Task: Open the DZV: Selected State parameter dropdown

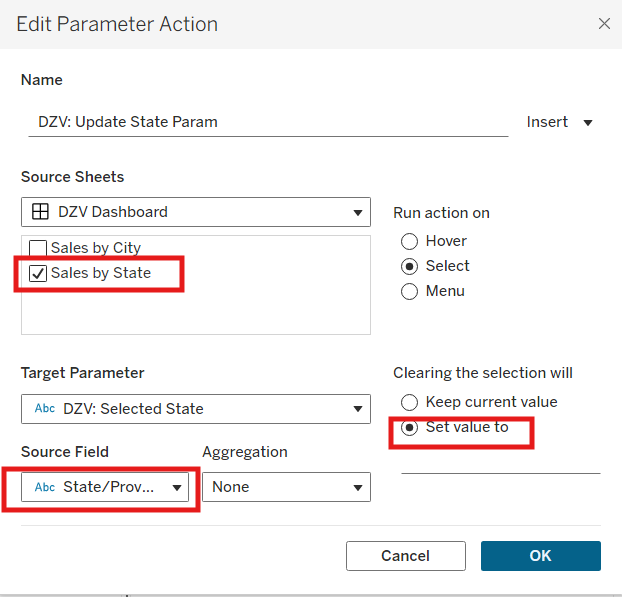Action: pyautogui.click(x=357, y=408)
